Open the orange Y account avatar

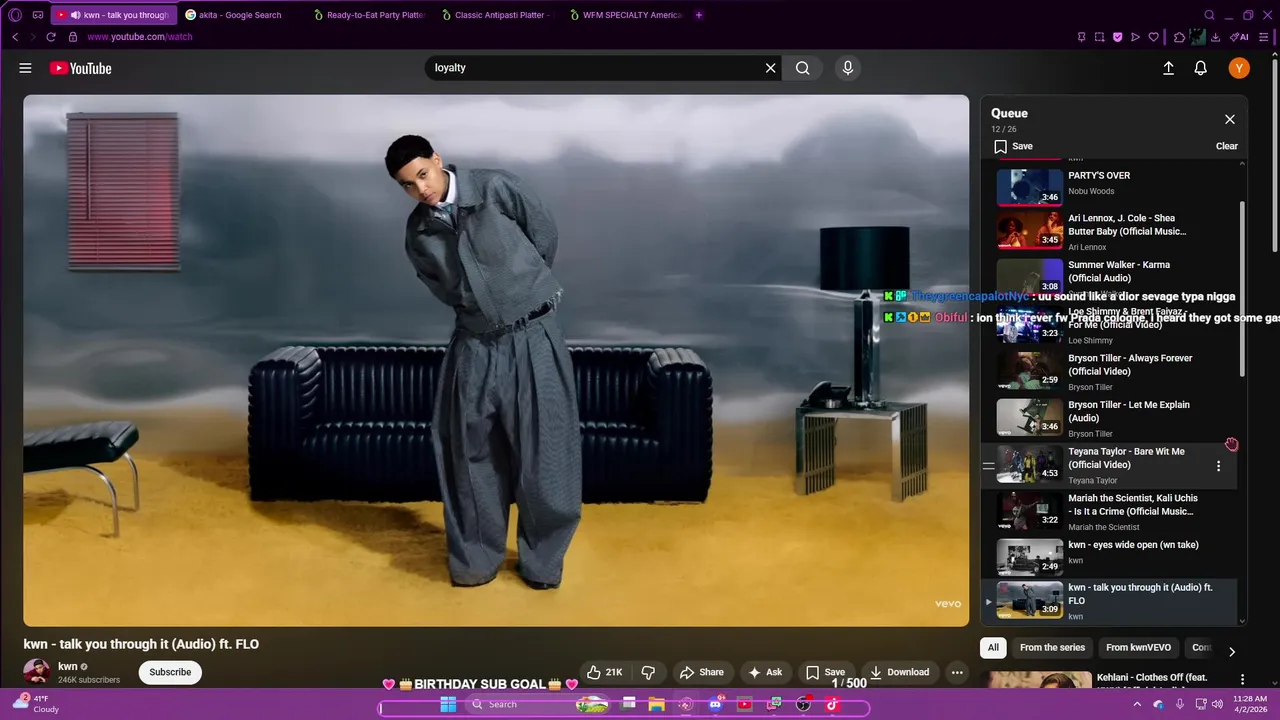tap(1239, 68)
